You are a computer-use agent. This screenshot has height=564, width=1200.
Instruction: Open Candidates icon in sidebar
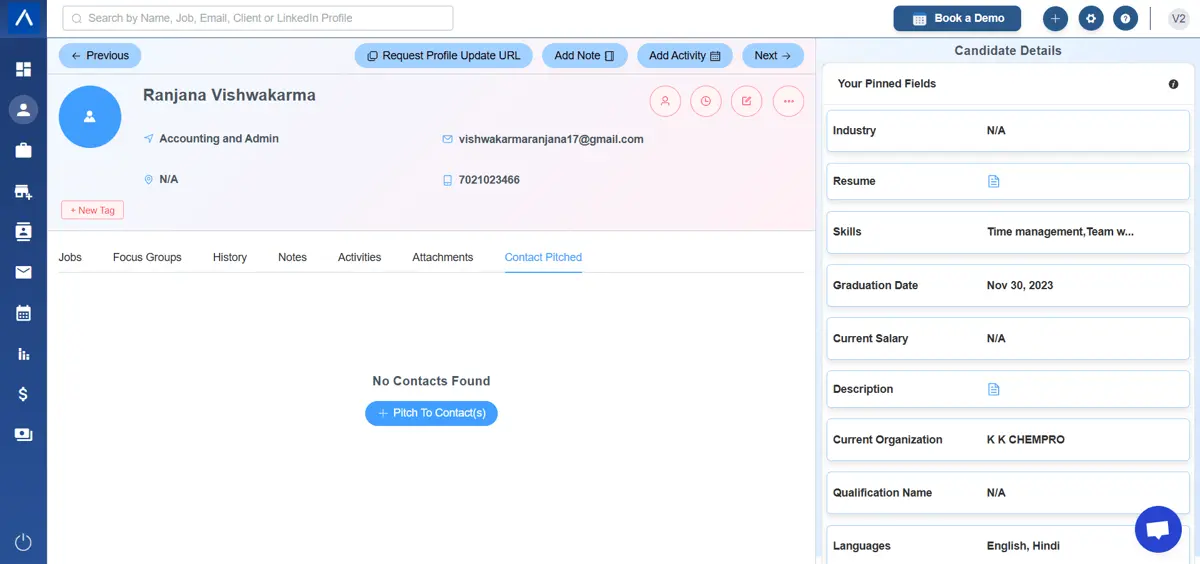click(23, 109)
